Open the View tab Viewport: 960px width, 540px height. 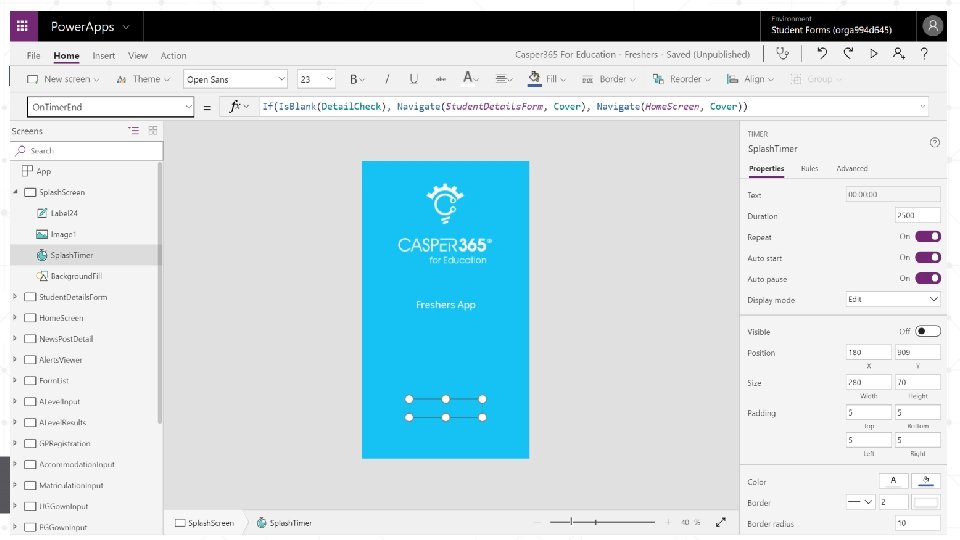(138, 55)
